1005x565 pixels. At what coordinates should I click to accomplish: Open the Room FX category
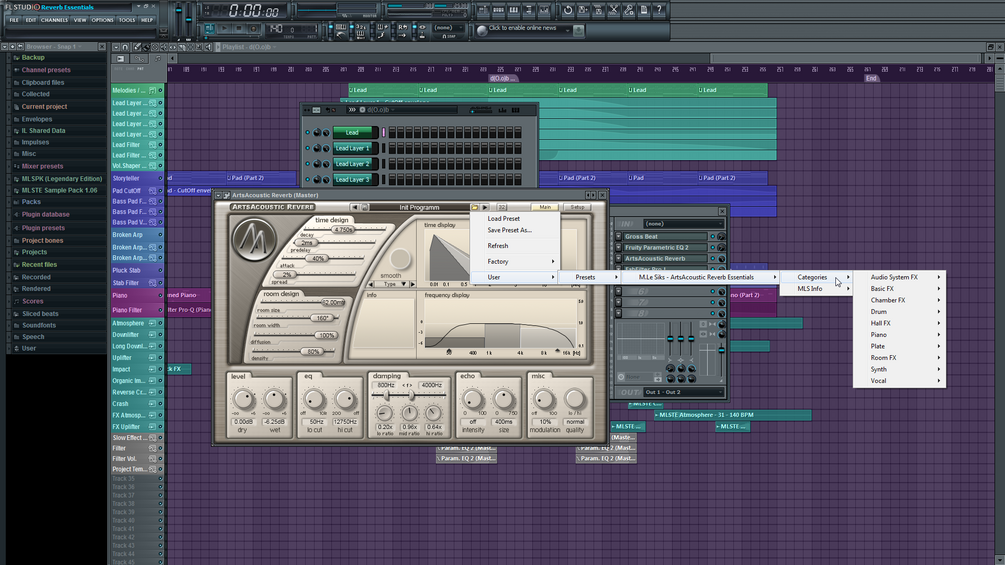point(899,358)
